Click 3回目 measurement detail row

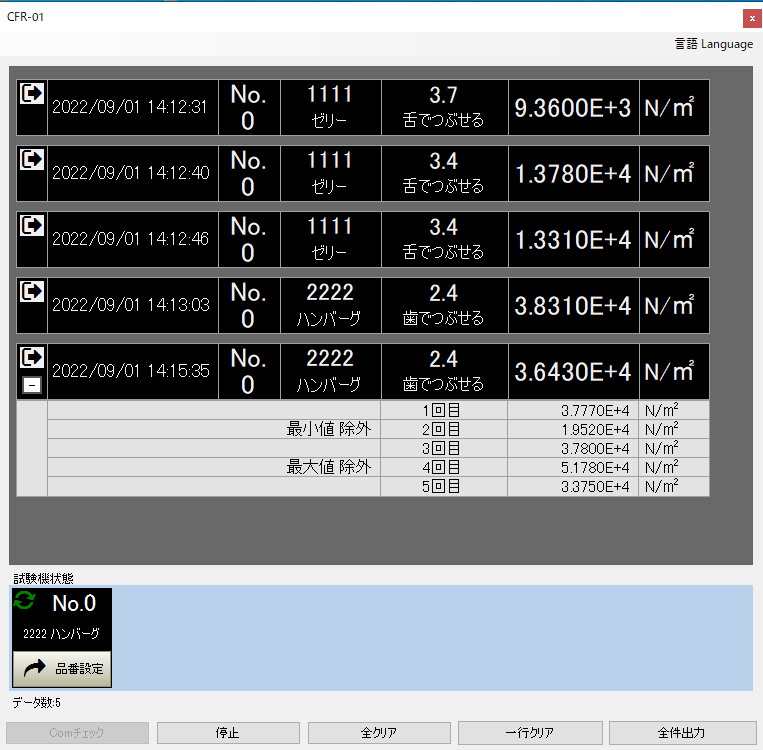pos(378,448)
